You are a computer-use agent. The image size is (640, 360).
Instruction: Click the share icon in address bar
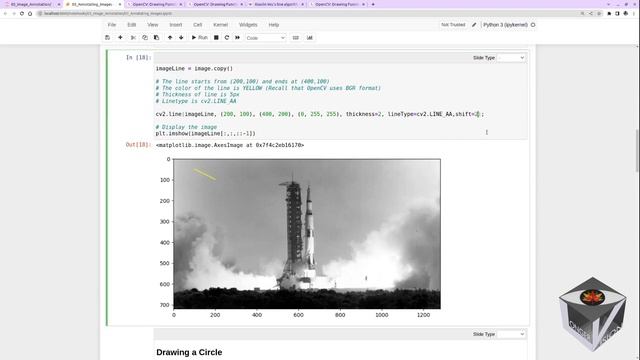click(x=591, y=13)
